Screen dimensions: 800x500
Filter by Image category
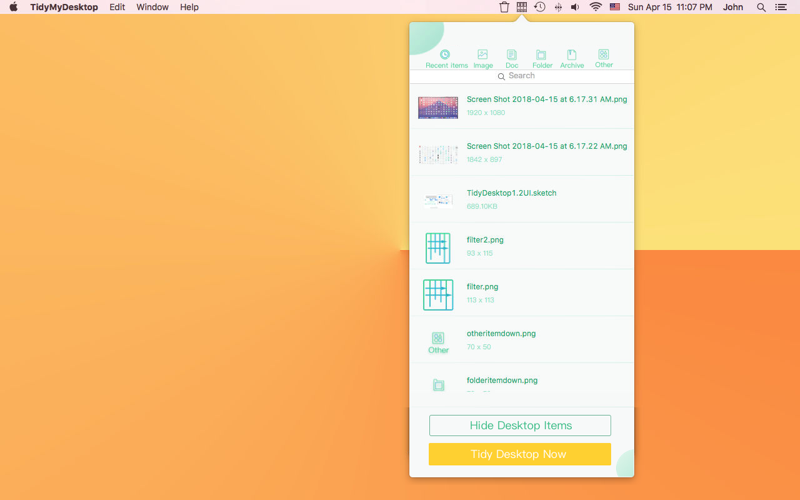click(x=483, y=54)
